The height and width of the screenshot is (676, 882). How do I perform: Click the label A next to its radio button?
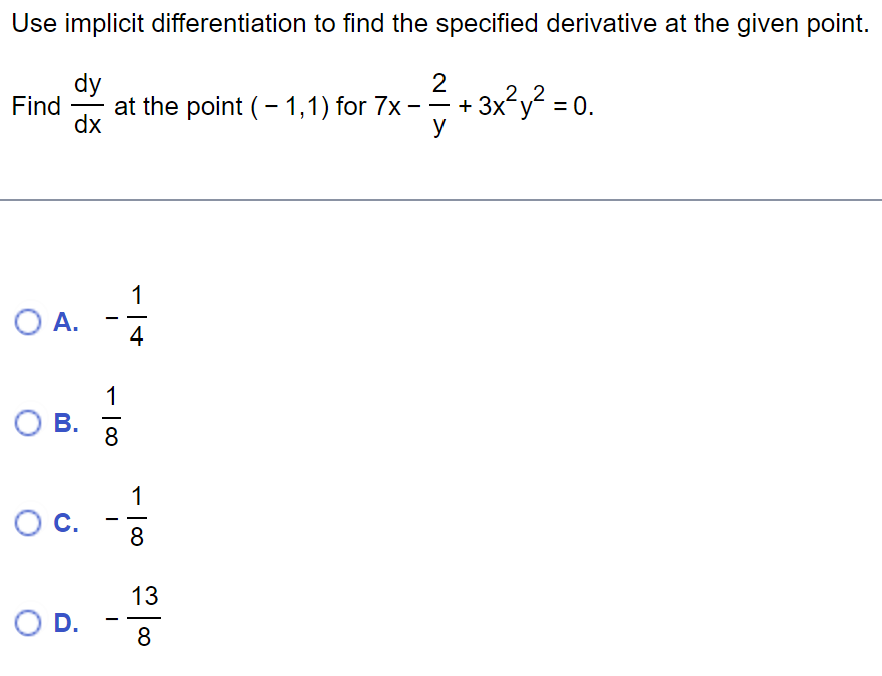tap(62, 320)
